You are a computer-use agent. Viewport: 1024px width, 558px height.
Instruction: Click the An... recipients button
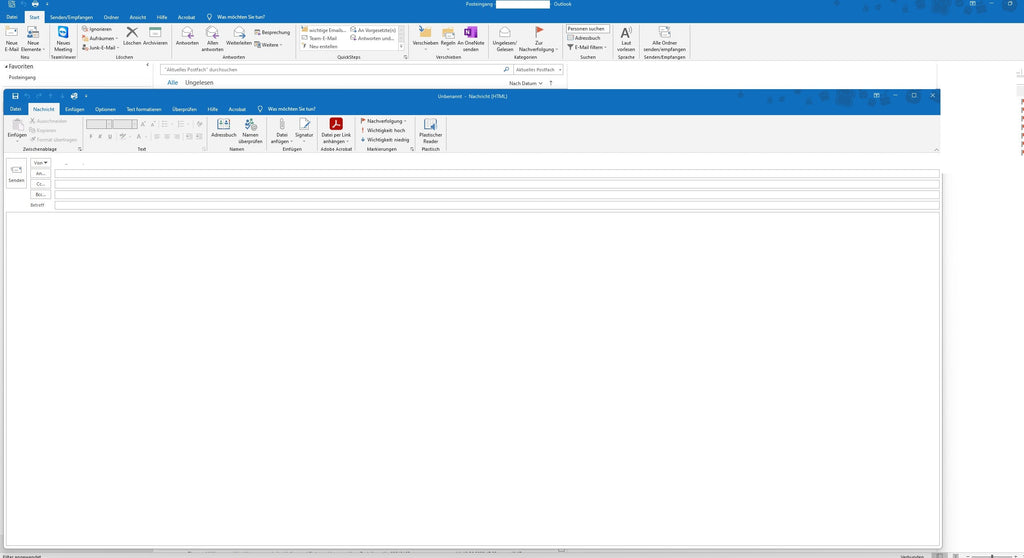40,173
